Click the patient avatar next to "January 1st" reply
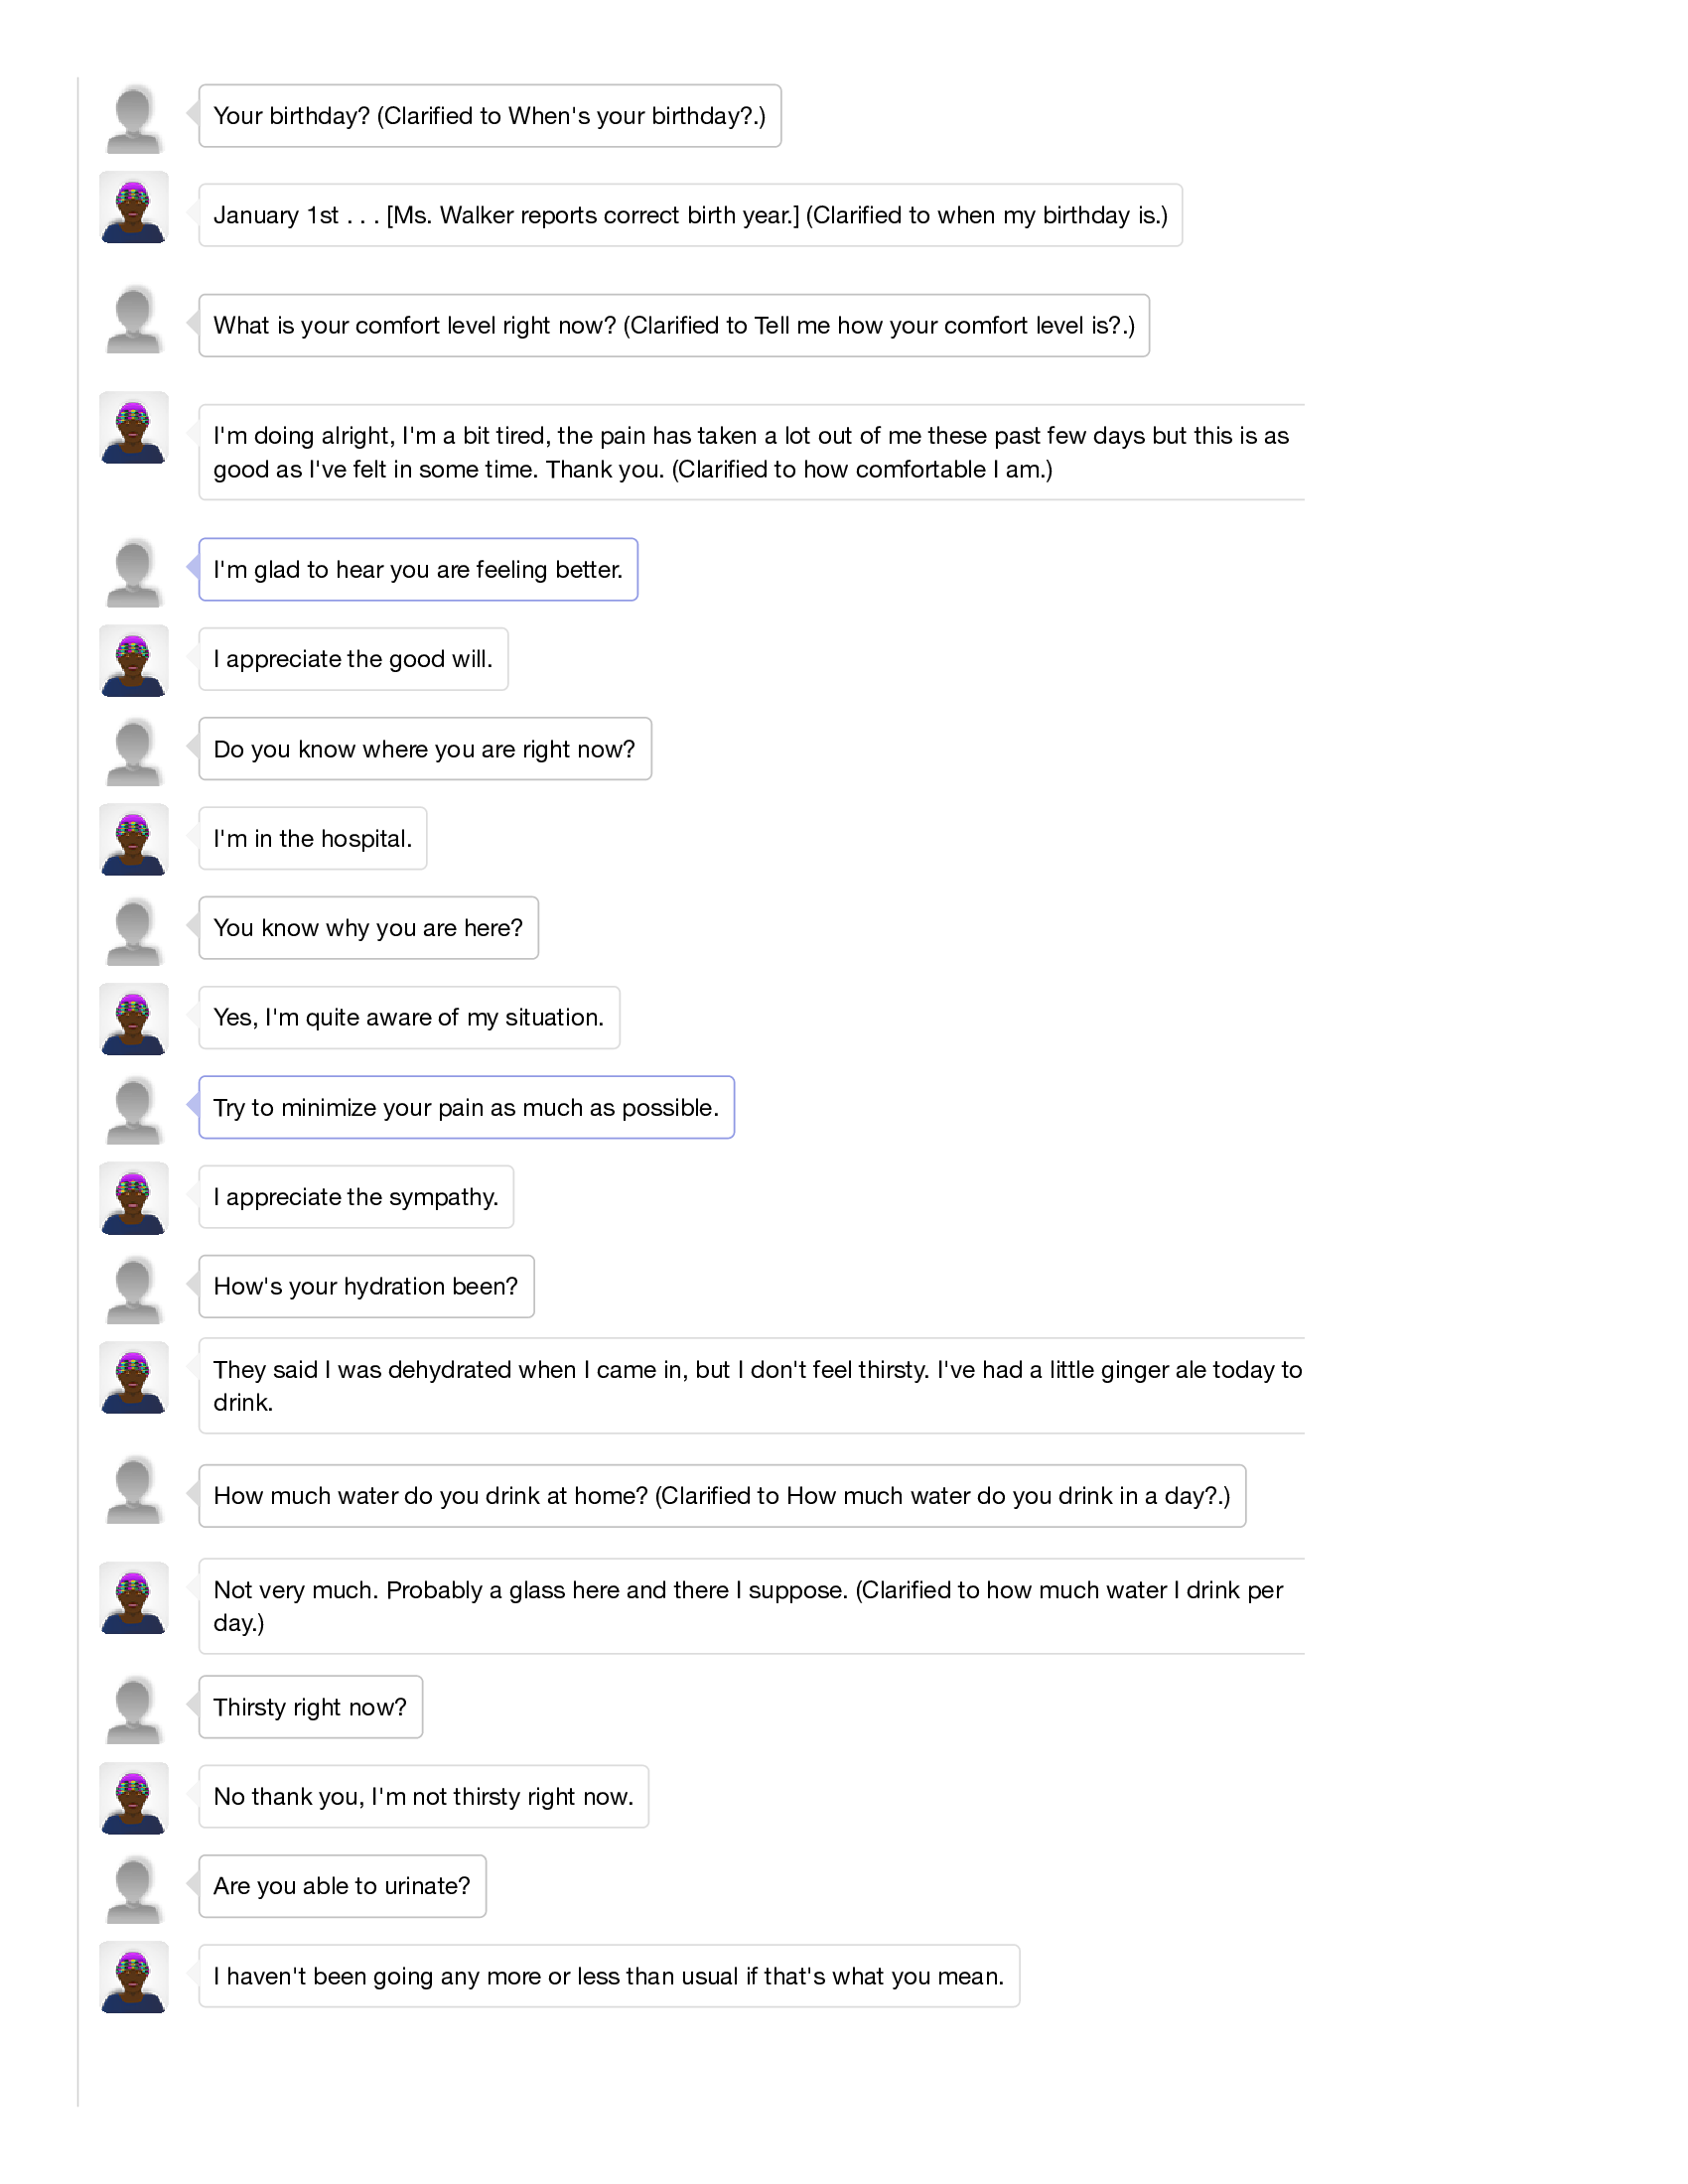 (133, 209)
